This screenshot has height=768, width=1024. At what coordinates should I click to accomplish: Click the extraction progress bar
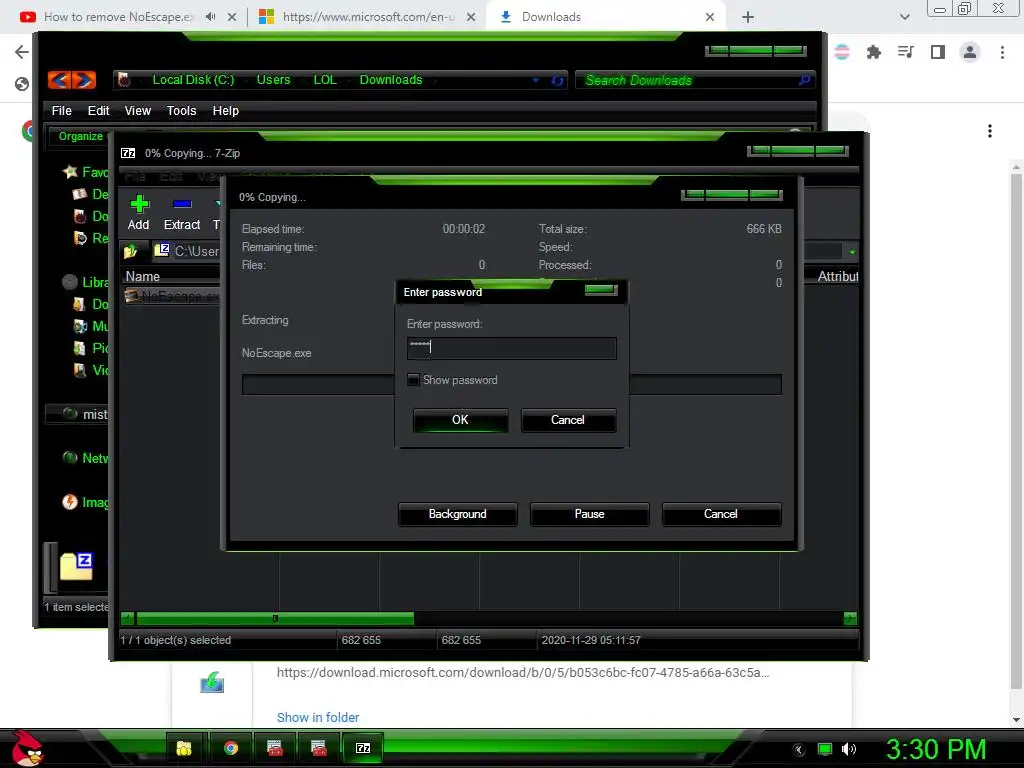[x=511, y=385]
